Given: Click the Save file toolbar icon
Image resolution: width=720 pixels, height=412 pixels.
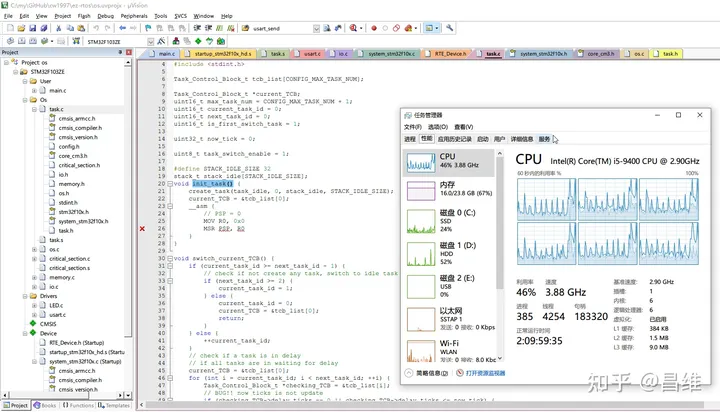Looking at the screenshot, I should click(33, 28).
